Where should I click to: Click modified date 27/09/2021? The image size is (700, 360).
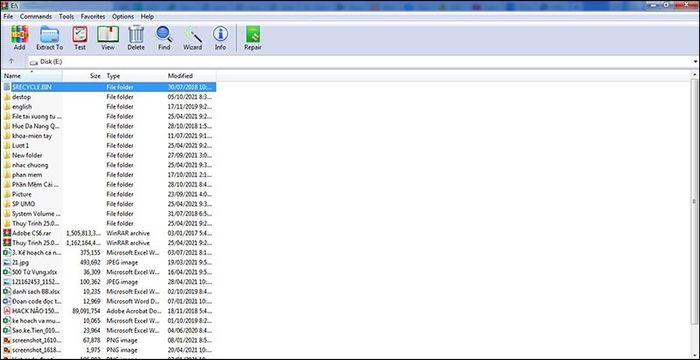(x=190, y=155)
